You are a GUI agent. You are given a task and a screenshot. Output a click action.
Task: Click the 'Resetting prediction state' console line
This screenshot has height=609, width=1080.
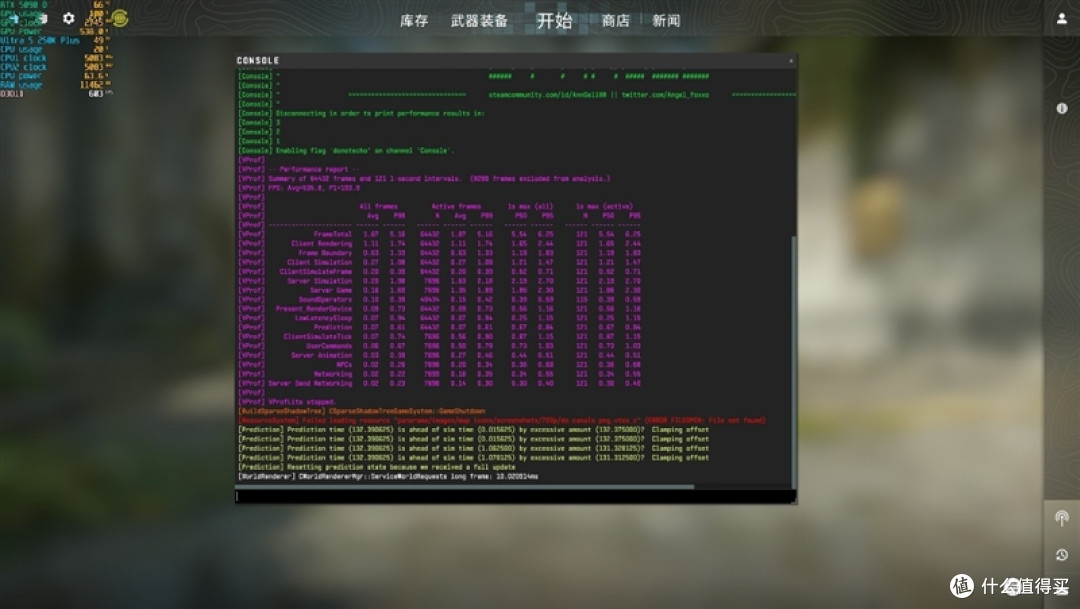point(377,467)
